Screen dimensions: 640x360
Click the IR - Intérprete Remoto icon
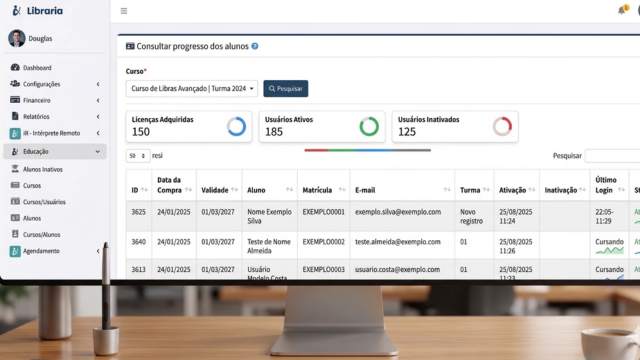click(x=15, y=133)
